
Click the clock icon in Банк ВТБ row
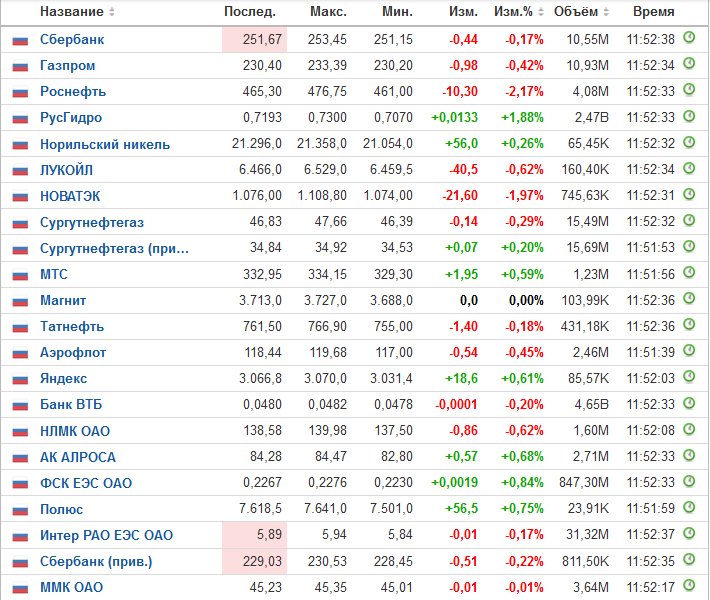coord(689,403)
